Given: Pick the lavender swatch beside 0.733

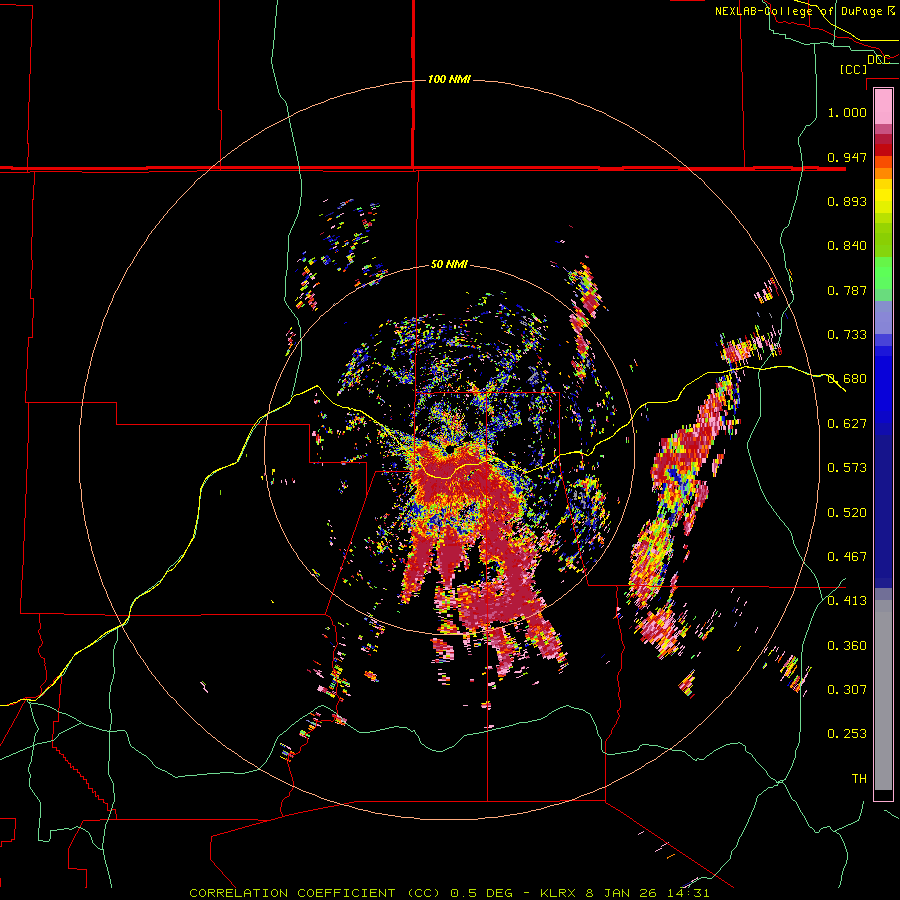Looking at the screenshot, I should (x=883, y=318).
